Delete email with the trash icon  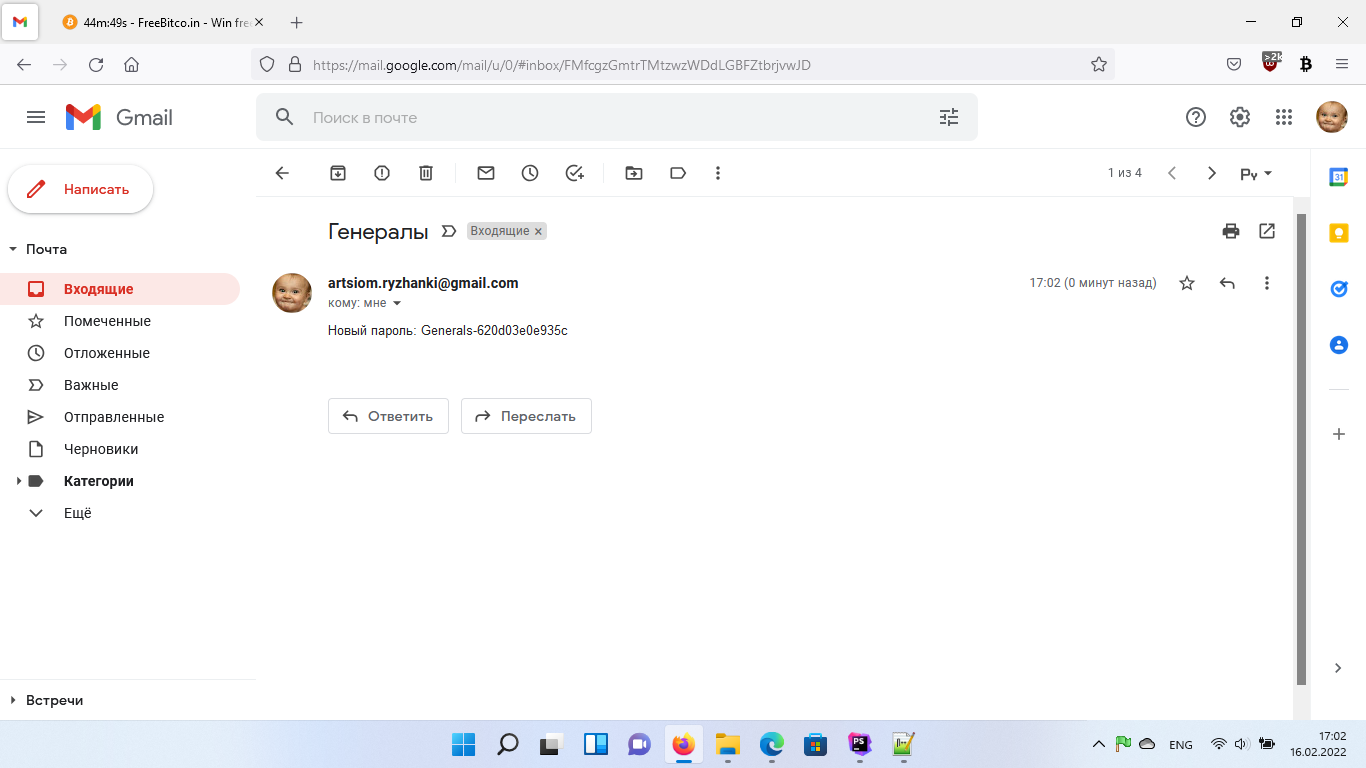426,173
